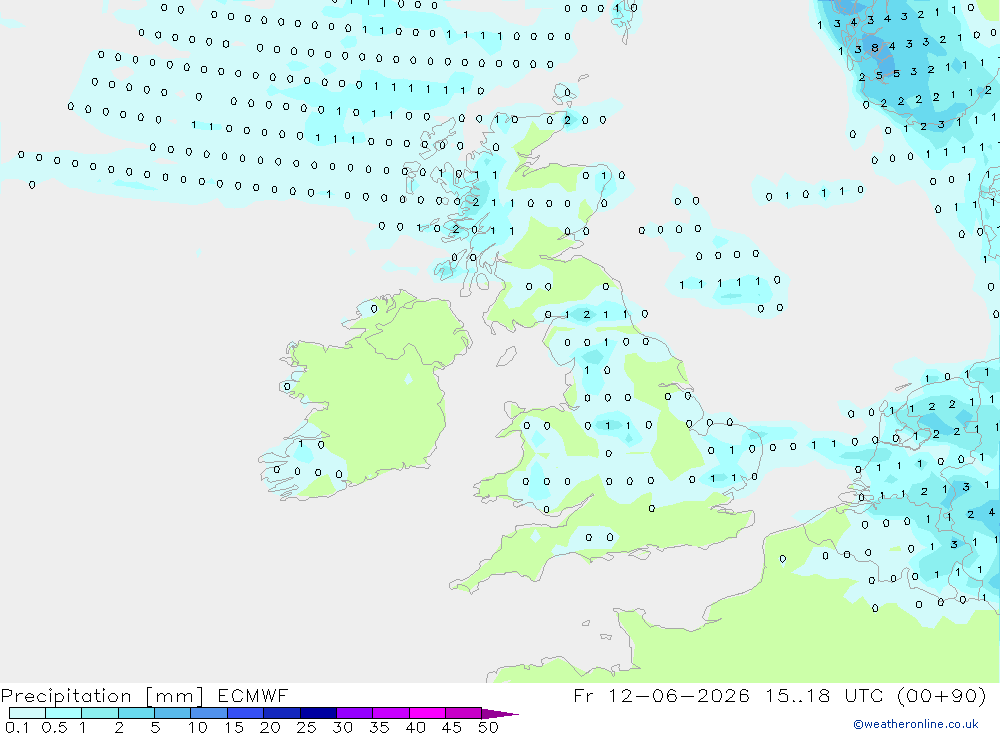Click the '0.5' legend scale label
This screenshot has width=1000, height=733.
pyautogui.click(x=54, y=727)
